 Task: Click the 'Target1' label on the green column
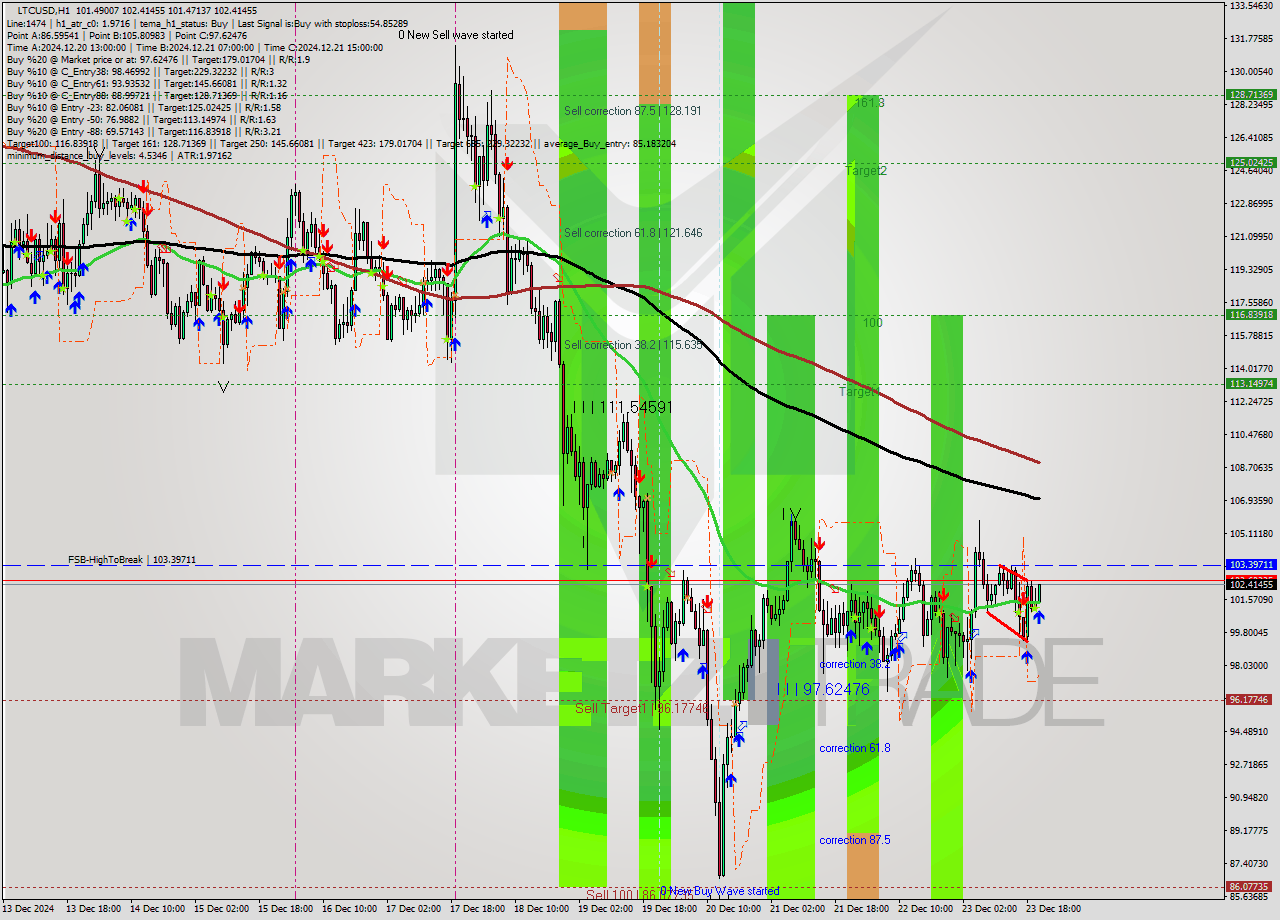point(859,392)
